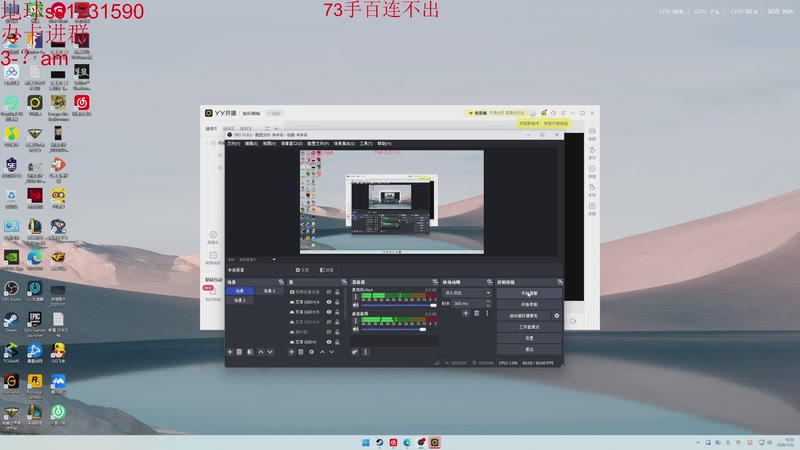The width and height of the screenshot is (800, 450).
Task: Hide the 文本 (GDI+) 15 source via eye icon
Action: tap(329, 312)
